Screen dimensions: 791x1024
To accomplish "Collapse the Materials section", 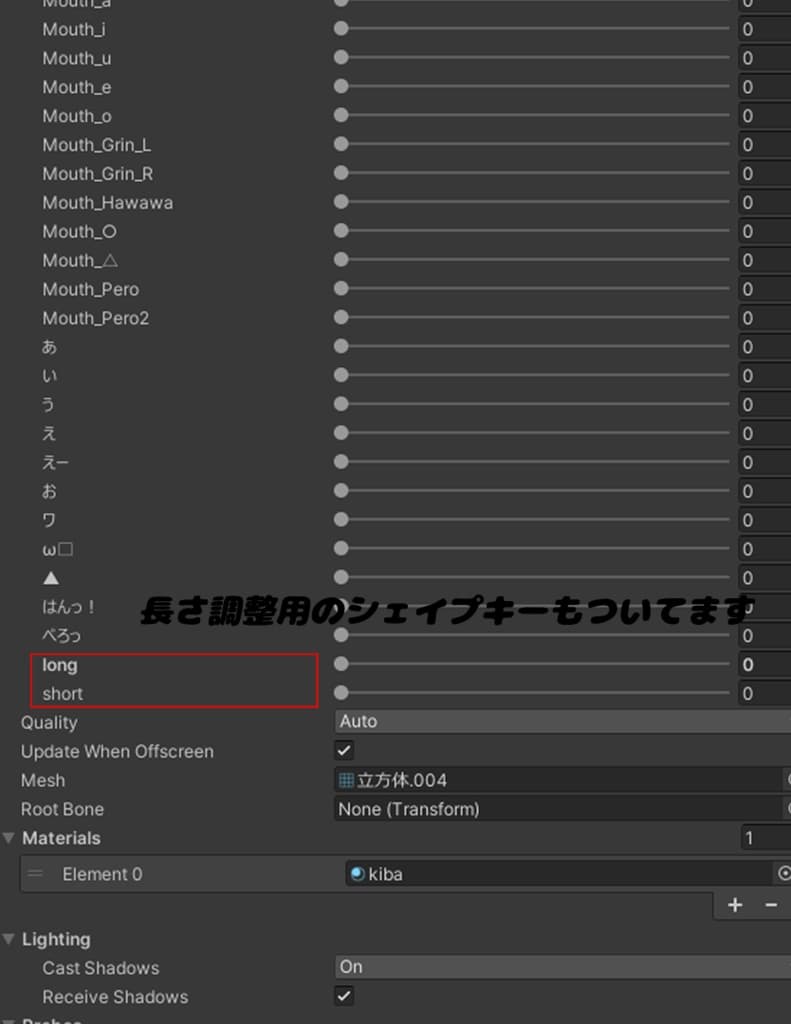I will pyautogui.click(x=8, y=838).
